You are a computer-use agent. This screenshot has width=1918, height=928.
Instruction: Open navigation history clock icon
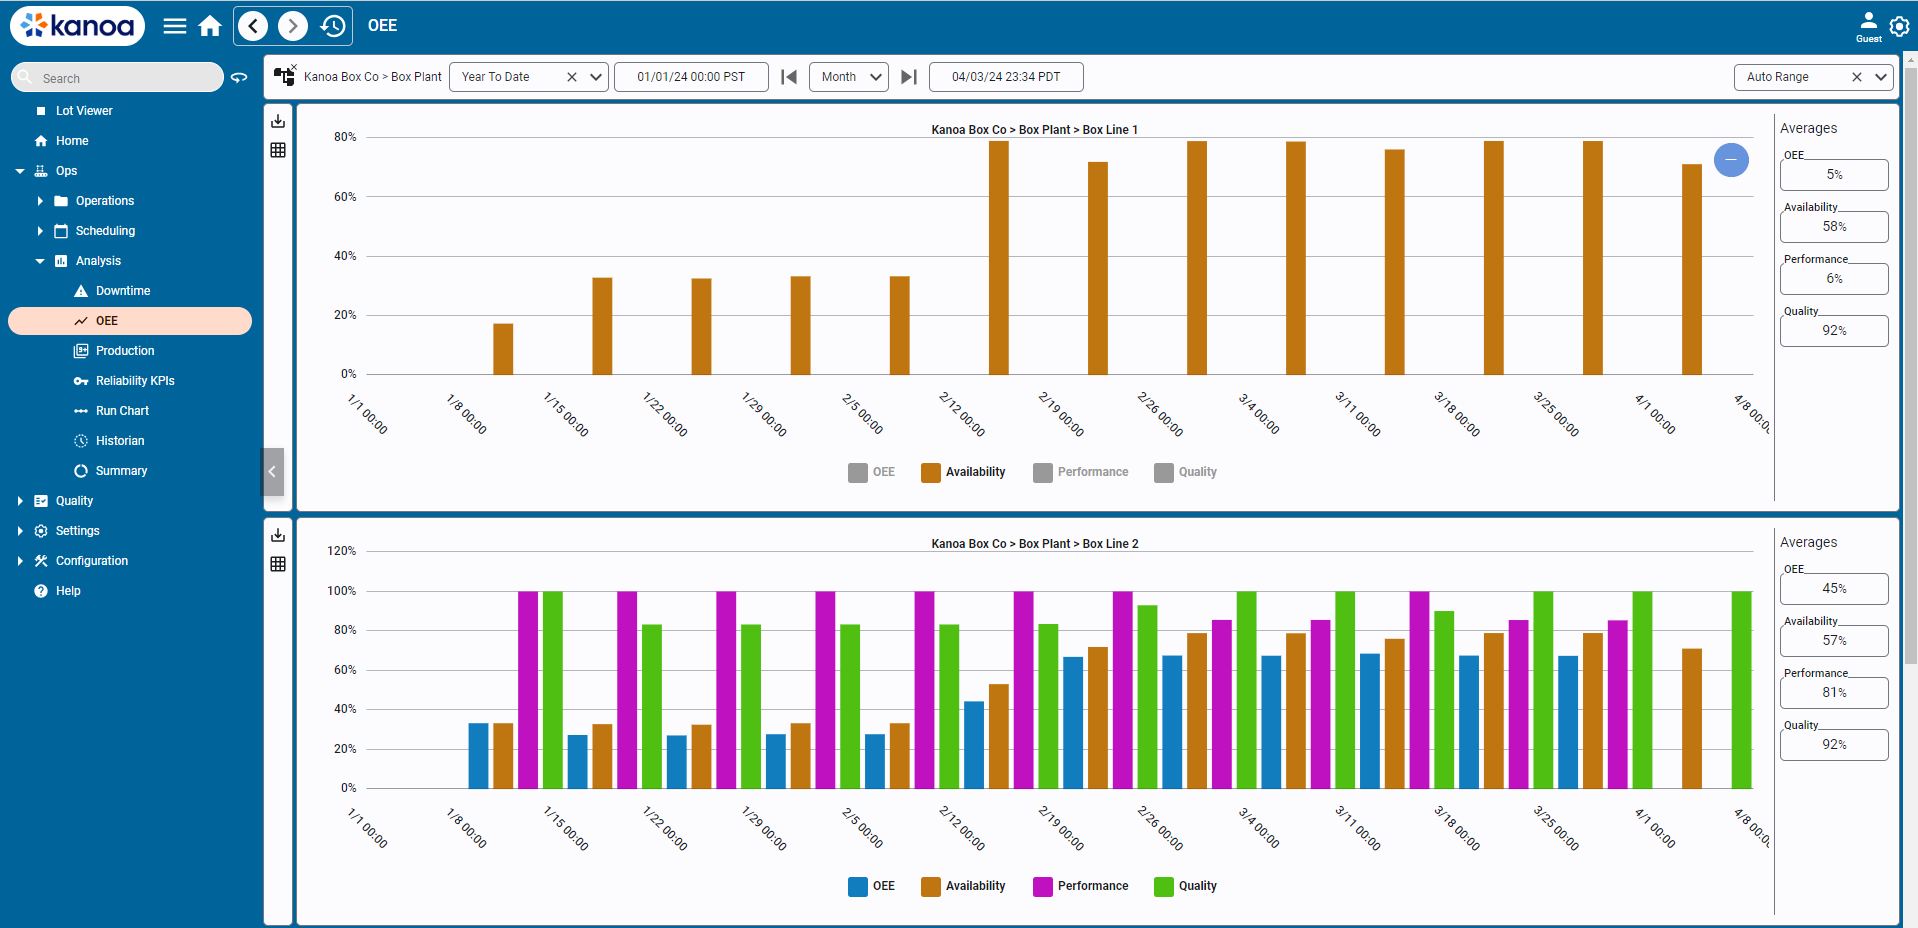coord(333,26)
